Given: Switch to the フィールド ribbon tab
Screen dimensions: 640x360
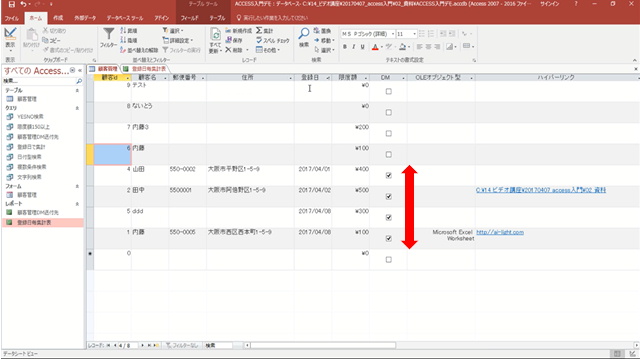Looking at the screenshot, I should coord(189,18).
